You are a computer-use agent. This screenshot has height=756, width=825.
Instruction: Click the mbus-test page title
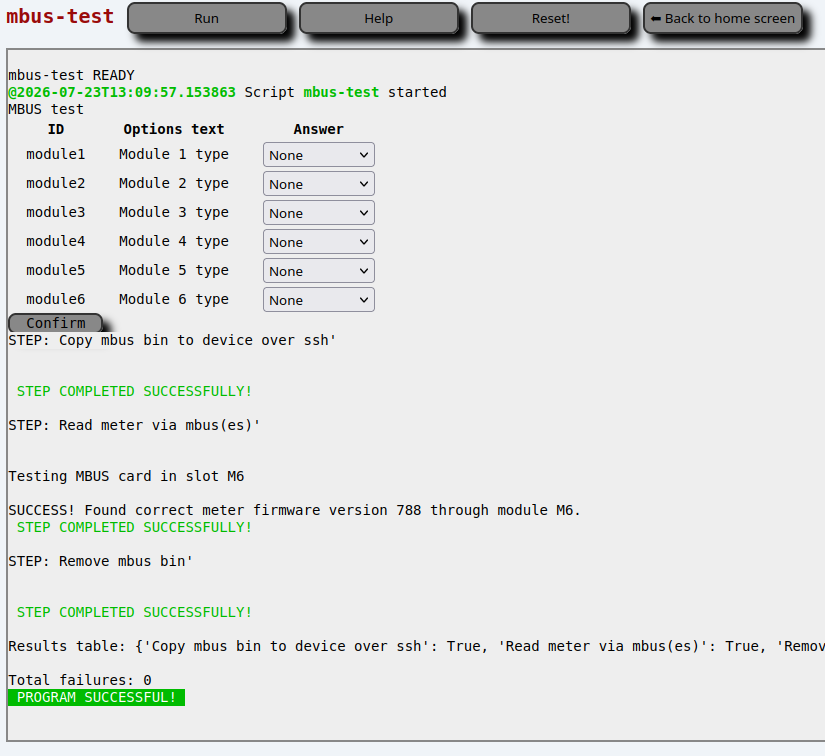pyautogui.click(x=60, y=16)
